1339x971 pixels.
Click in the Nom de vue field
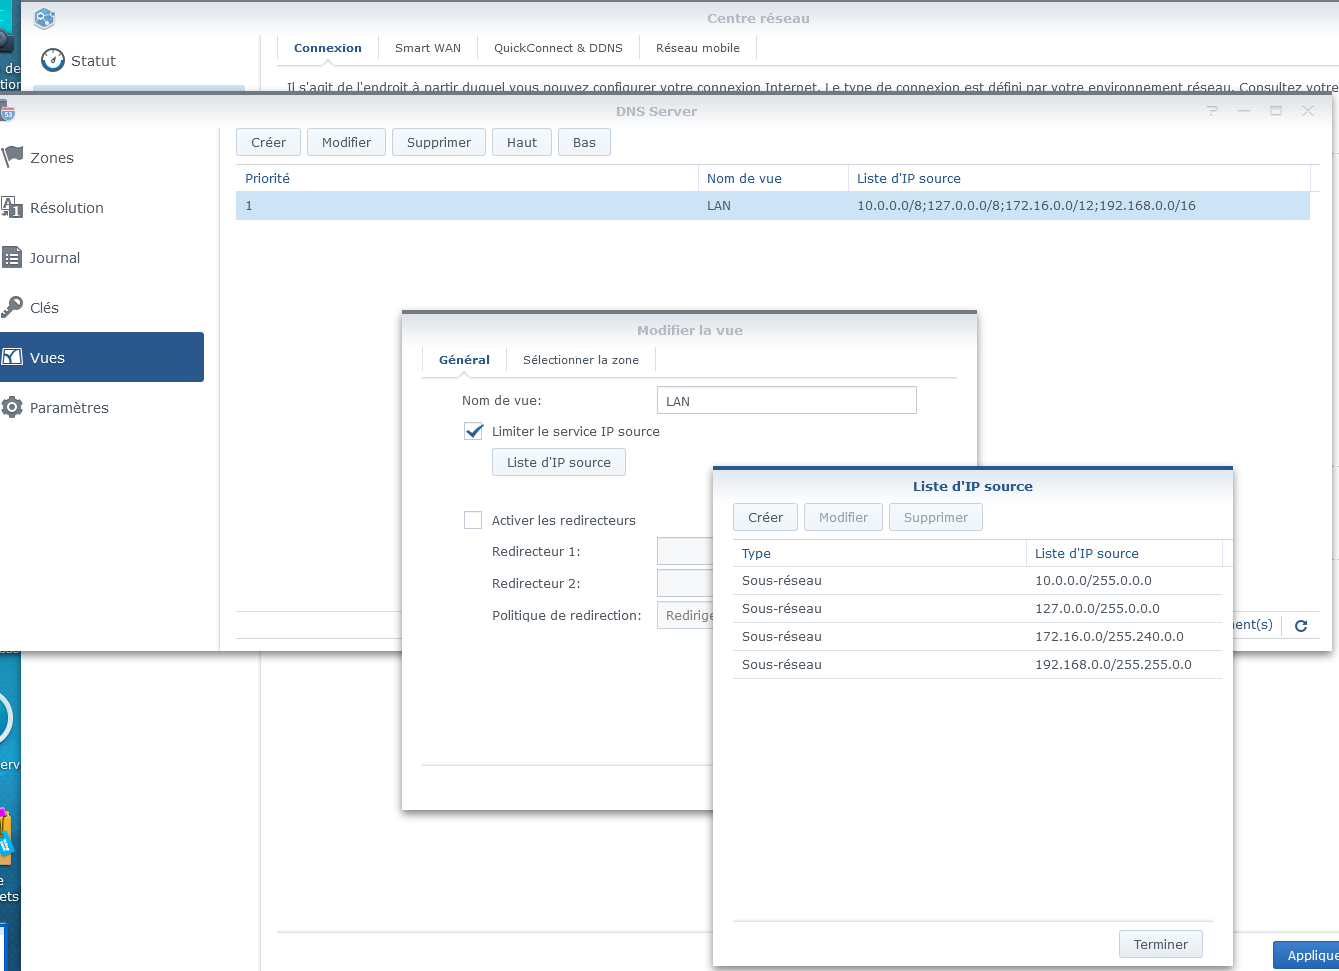pyautogui.click(x=786, y=401)
